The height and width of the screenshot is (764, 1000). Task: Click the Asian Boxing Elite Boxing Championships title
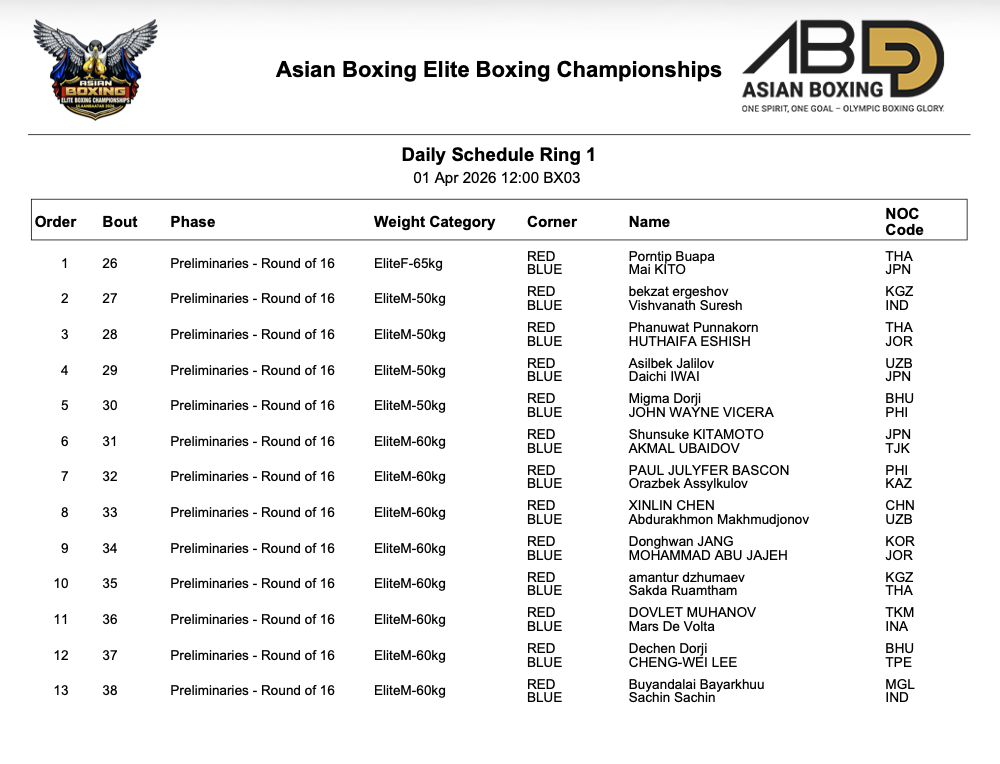(498, 70)
